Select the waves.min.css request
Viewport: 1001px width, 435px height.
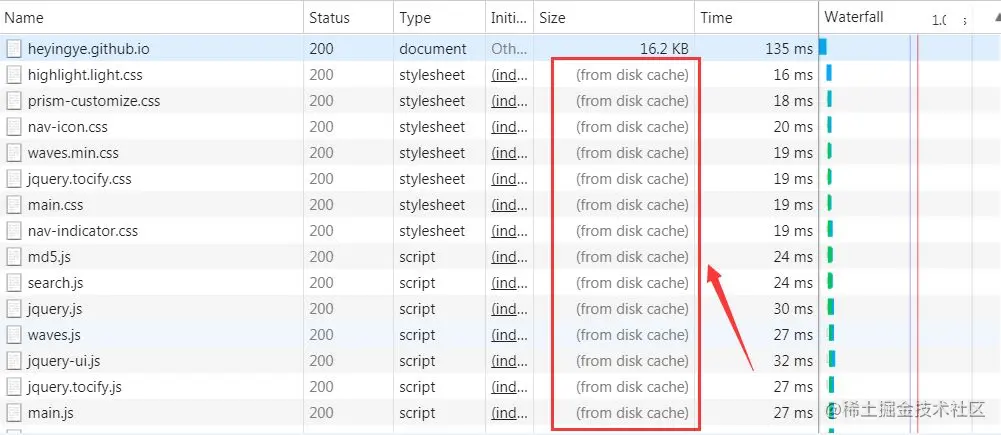pyautogui.click(x=409, y=153)
